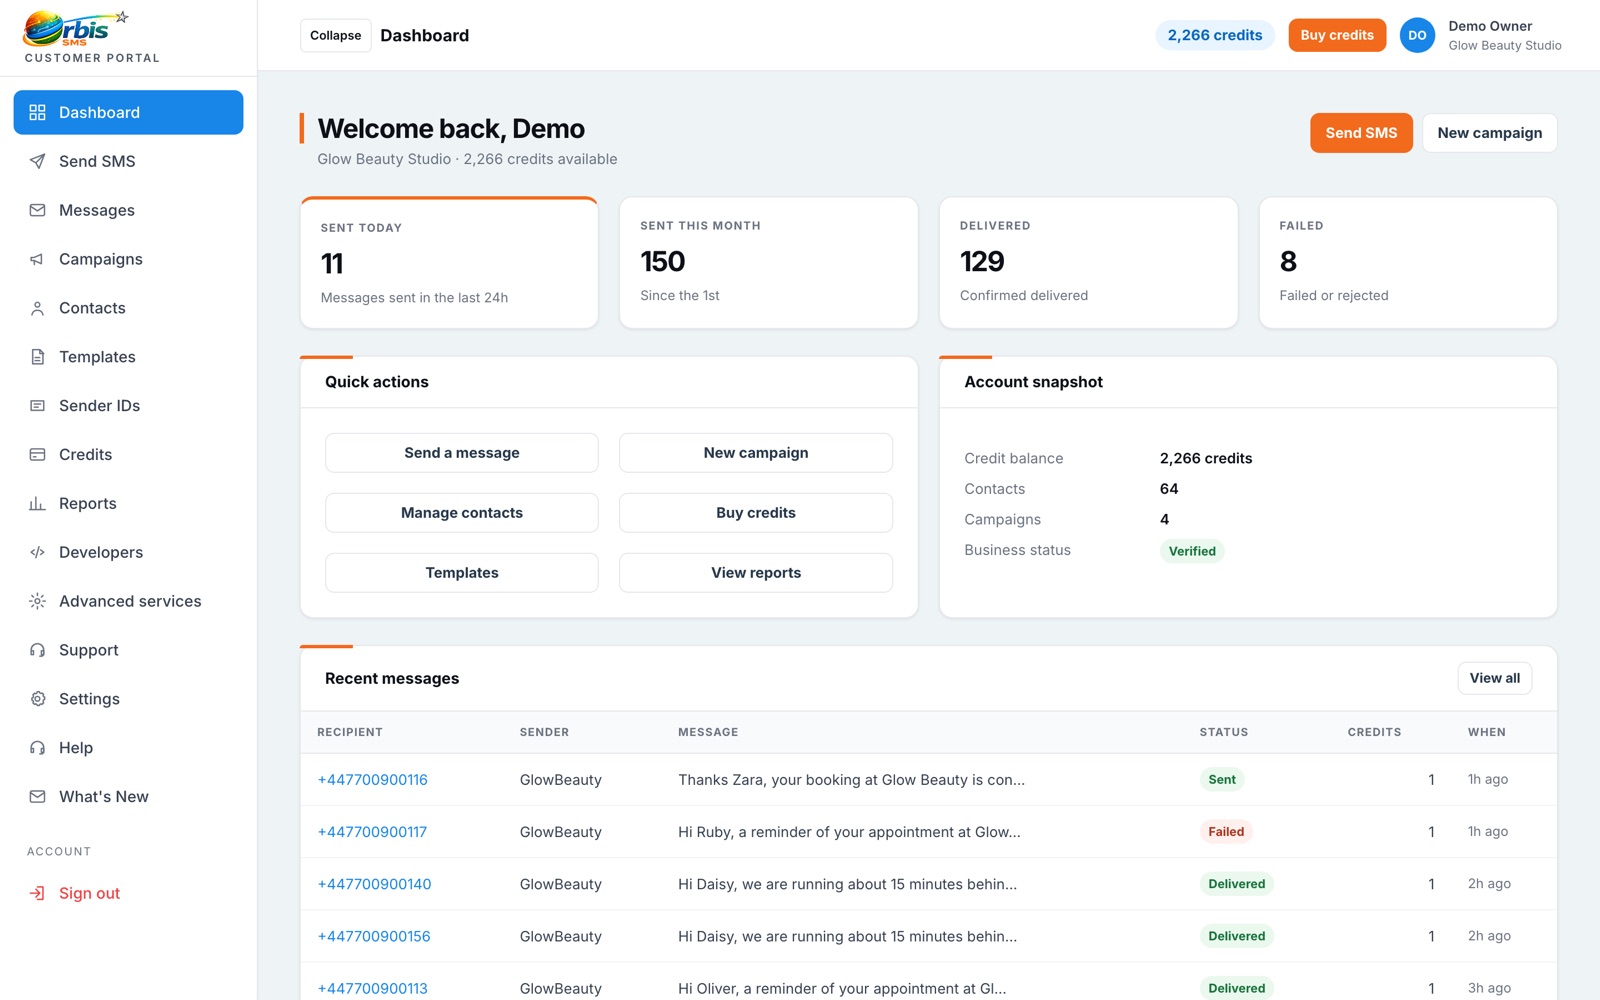
Task: Click Send a message quick action
Action: coord(462,453)
